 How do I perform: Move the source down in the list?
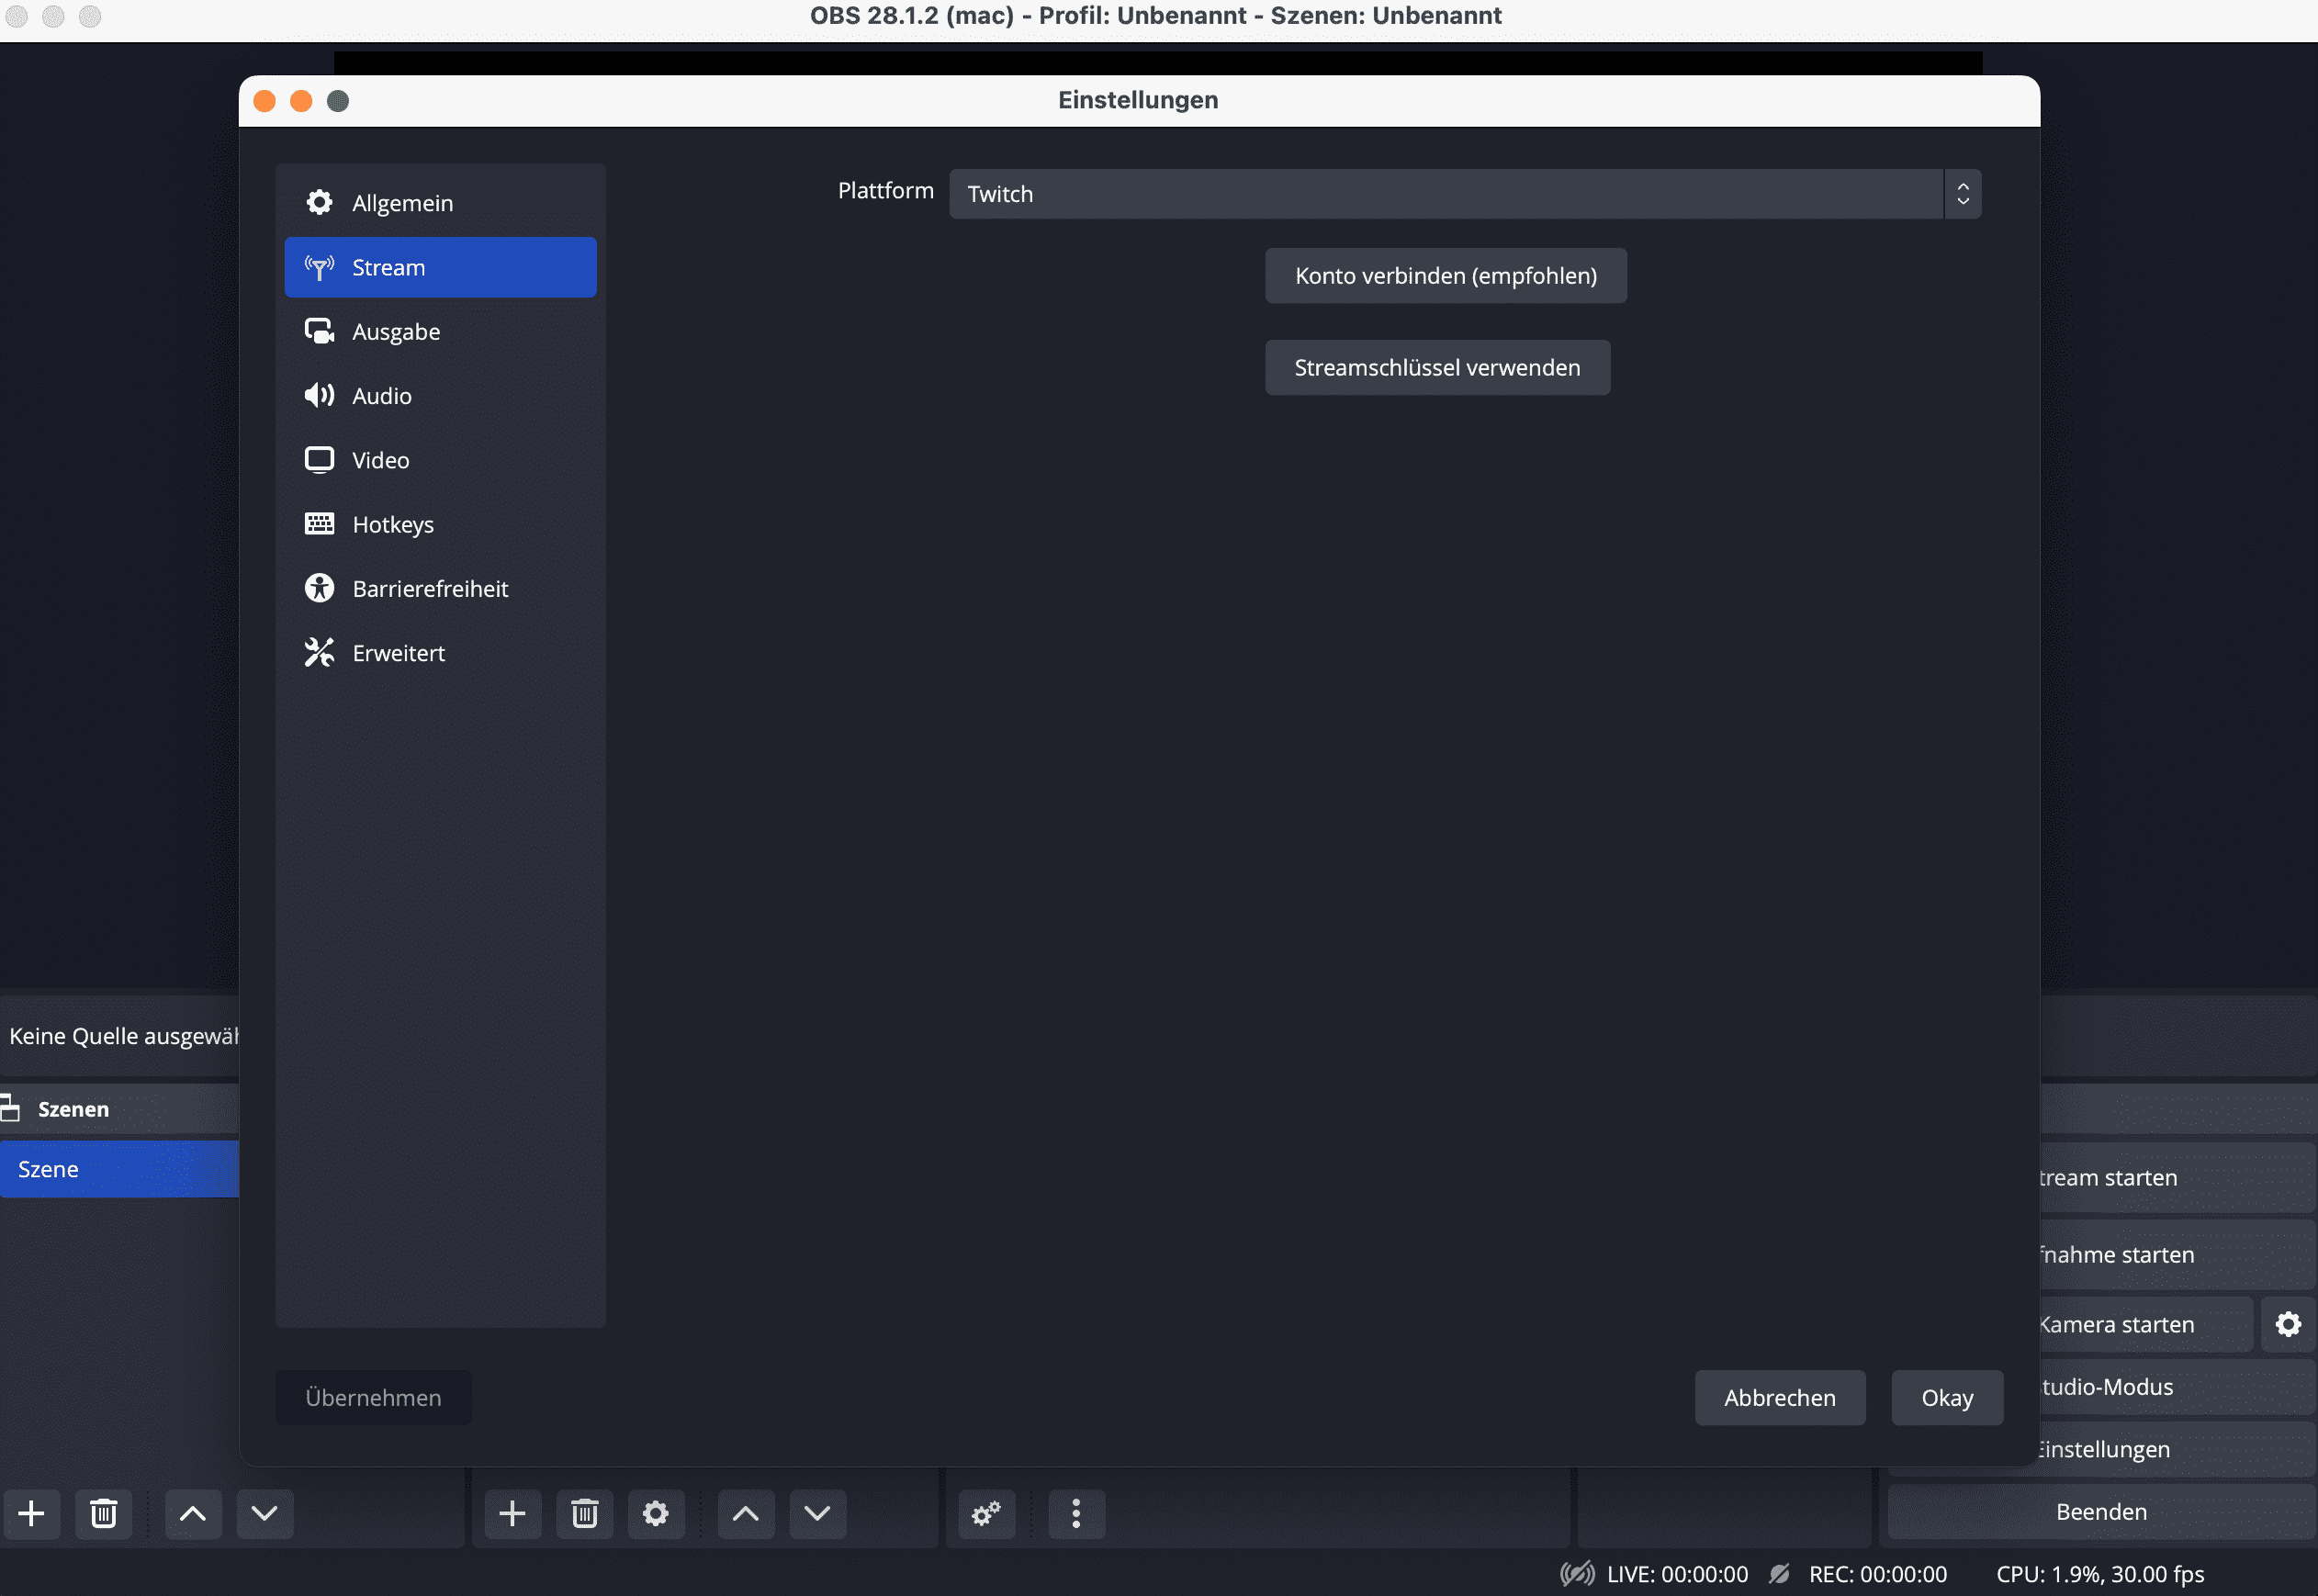(818, 1514)
